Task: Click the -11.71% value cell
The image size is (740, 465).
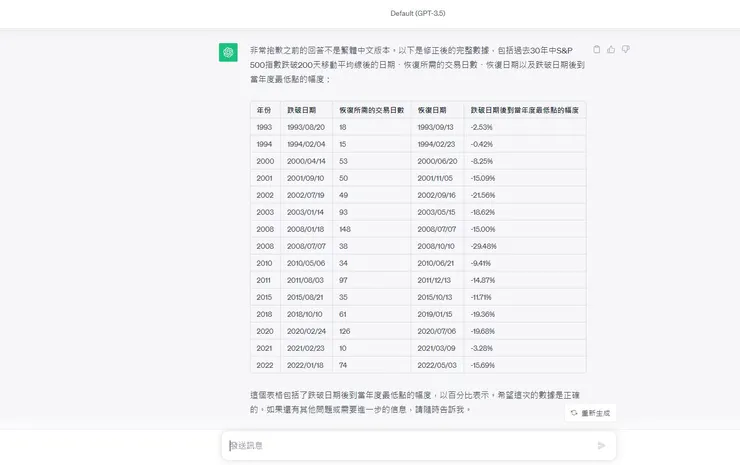Action: [525, 297]
